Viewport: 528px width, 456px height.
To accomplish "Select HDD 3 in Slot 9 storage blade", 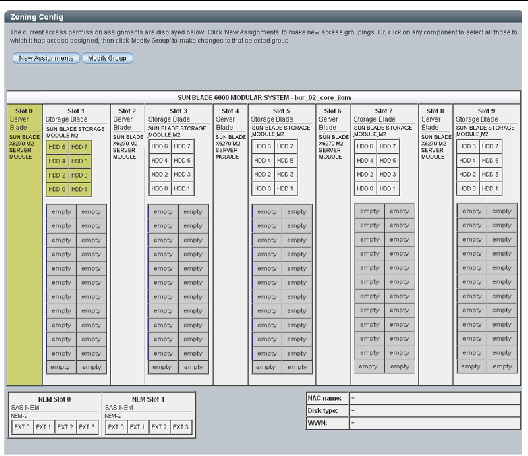I will (x=490, y=174).
